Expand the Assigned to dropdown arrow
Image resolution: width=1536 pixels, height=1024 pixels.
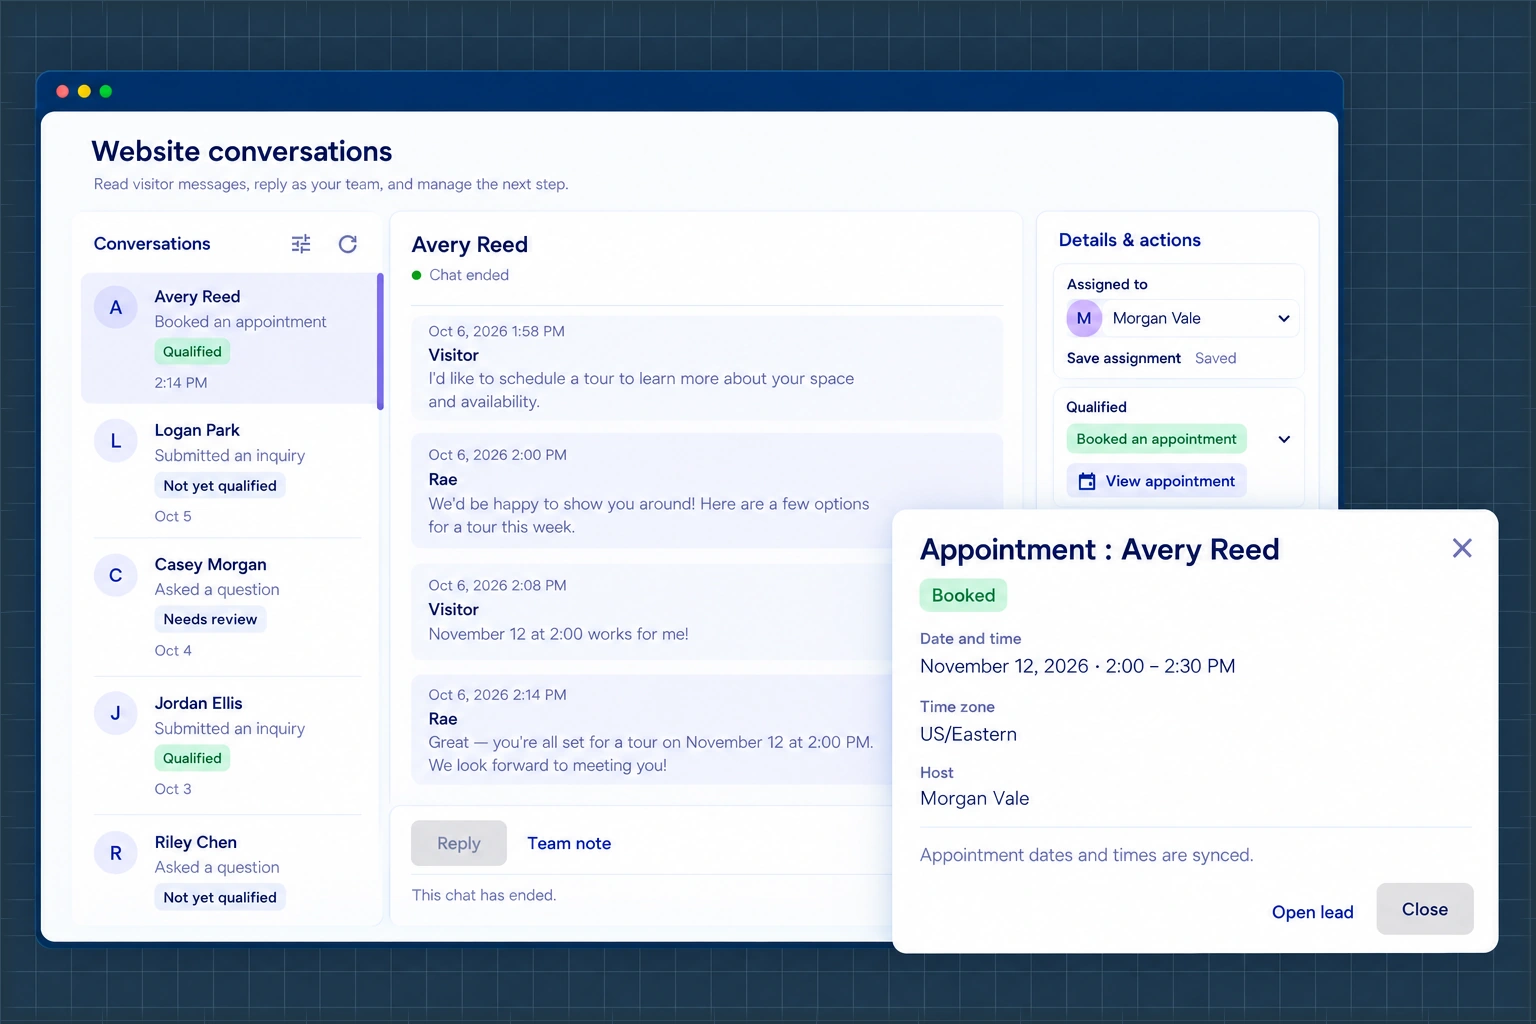pos(1284,318)
